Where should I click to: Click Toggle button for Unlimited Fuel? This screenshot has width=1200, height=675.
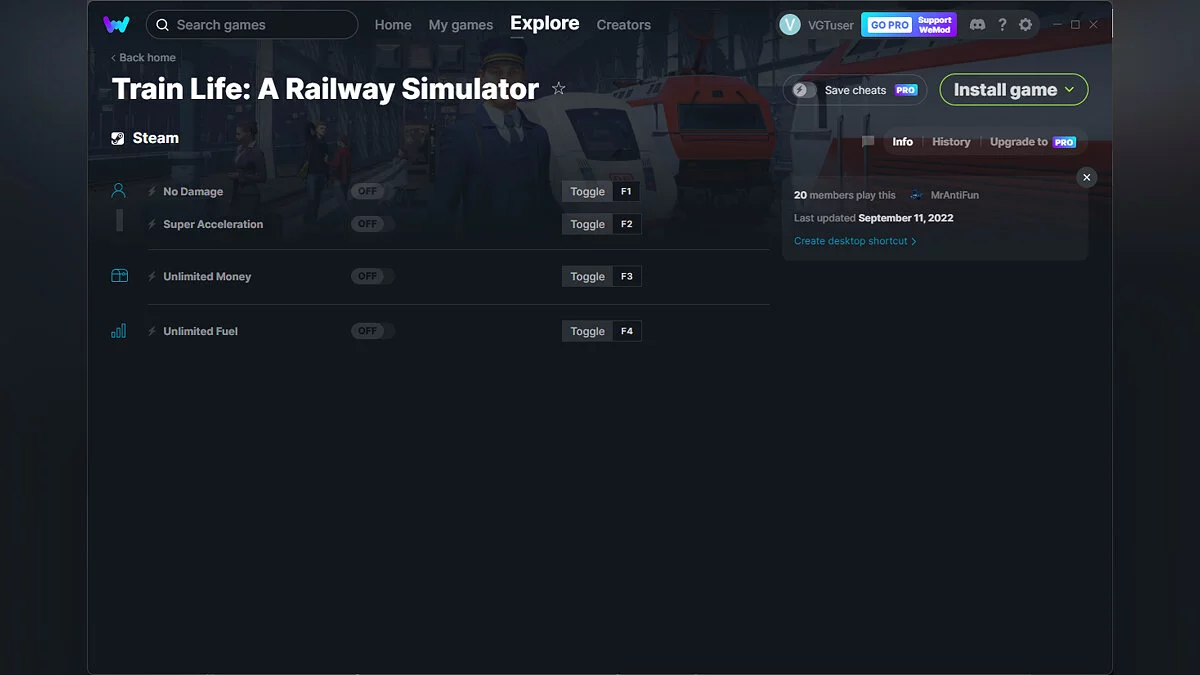click(588, 331)
